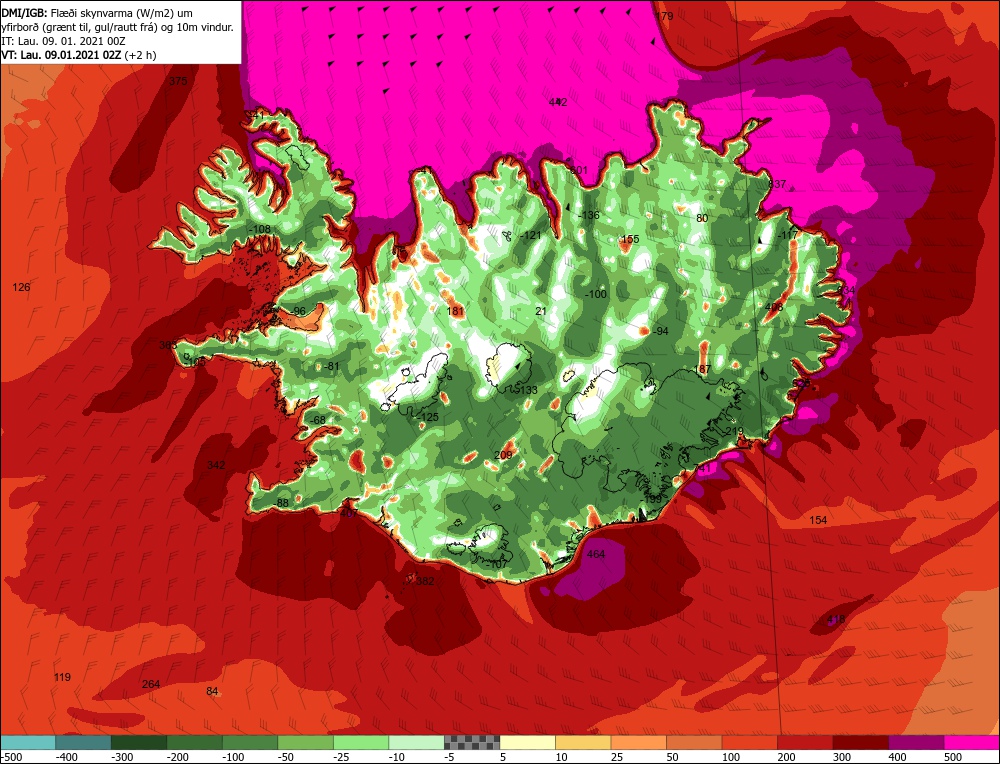Pick the checkered legend swatch above -5
This screenshot has height=764, width=1000.
tap(472, 742)
